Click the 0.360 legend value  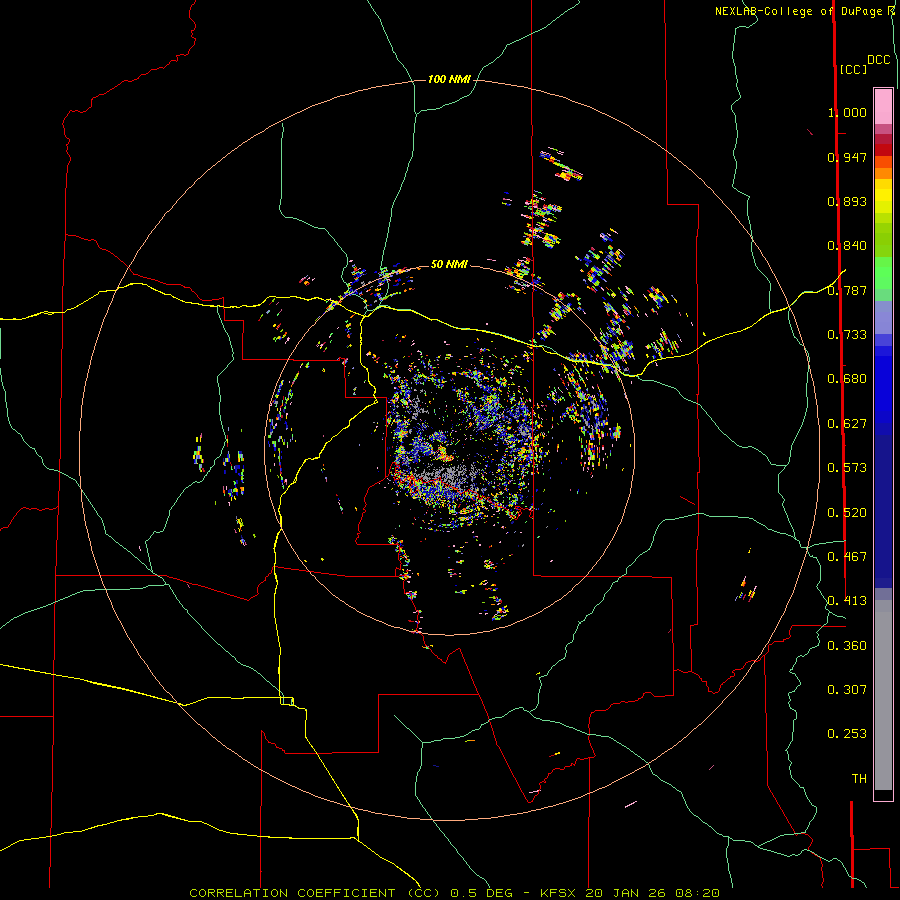(x=847, y=646)
